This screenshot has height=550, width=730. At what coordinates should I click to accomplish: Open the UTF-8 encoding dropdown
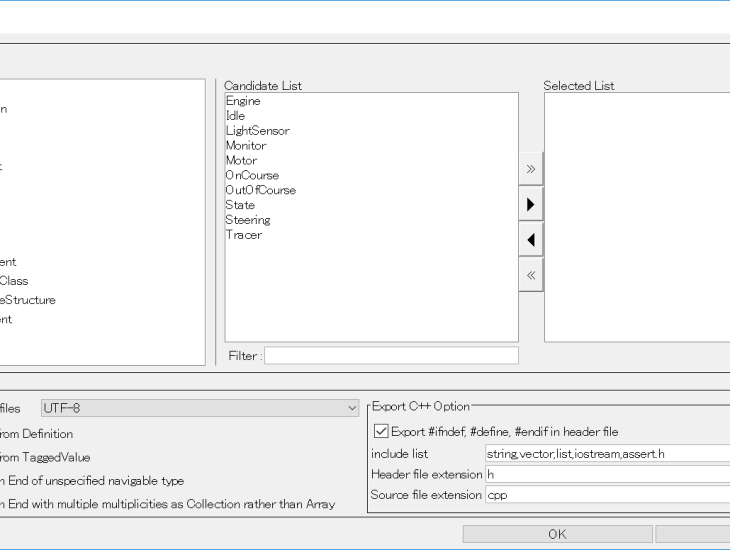pos(200,408)
